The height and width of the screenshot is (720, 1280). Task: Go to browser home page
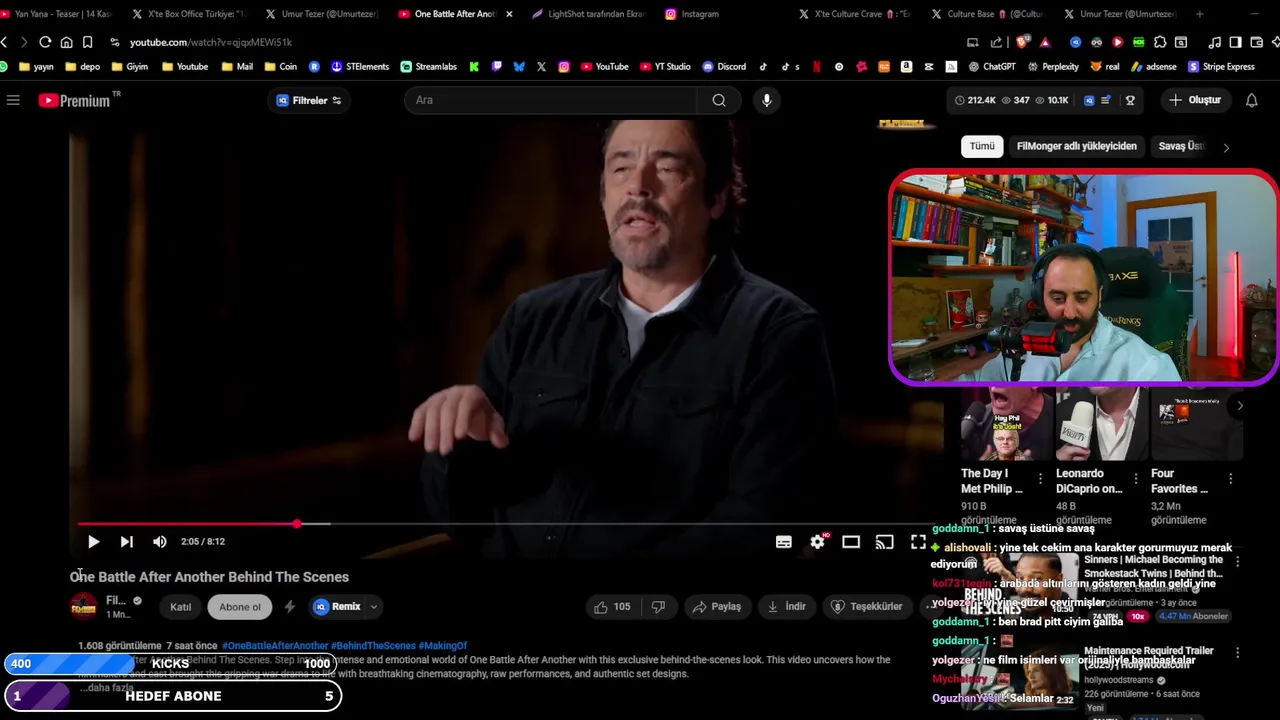click(x=66, y=42)
